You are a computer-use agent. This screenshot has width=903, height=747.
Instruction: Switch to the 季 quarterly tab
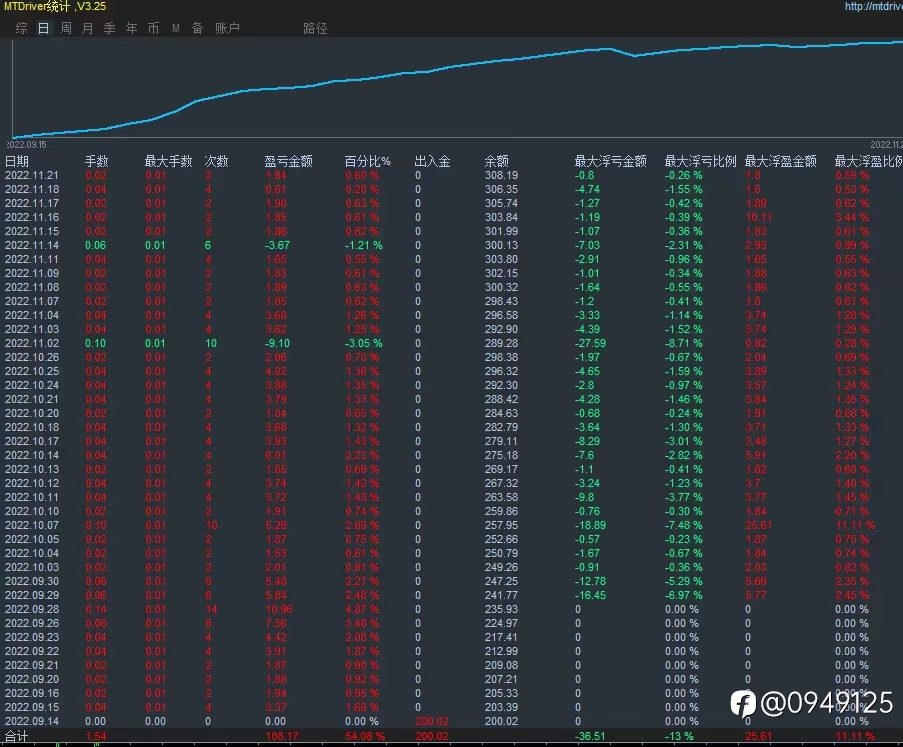pos(109,28)
